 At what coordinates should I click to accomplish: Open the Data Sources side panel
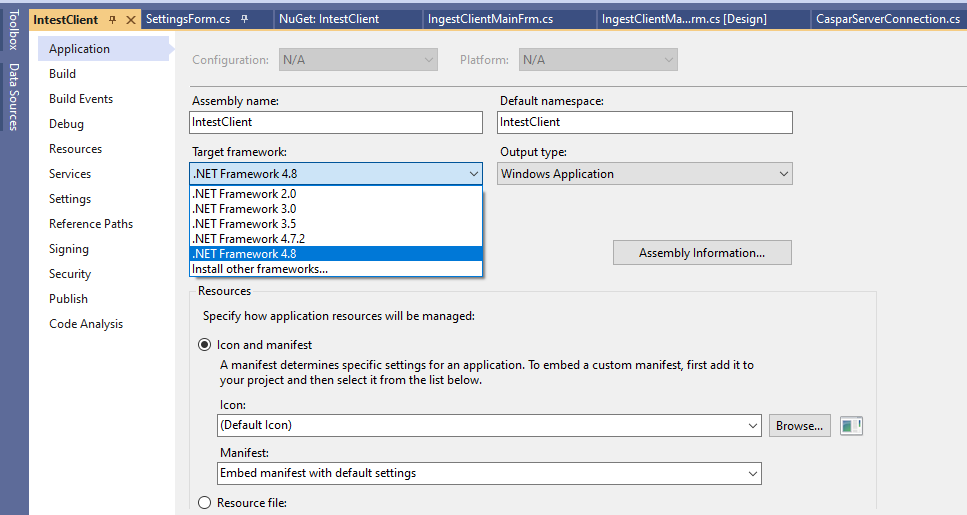(14, 97)
